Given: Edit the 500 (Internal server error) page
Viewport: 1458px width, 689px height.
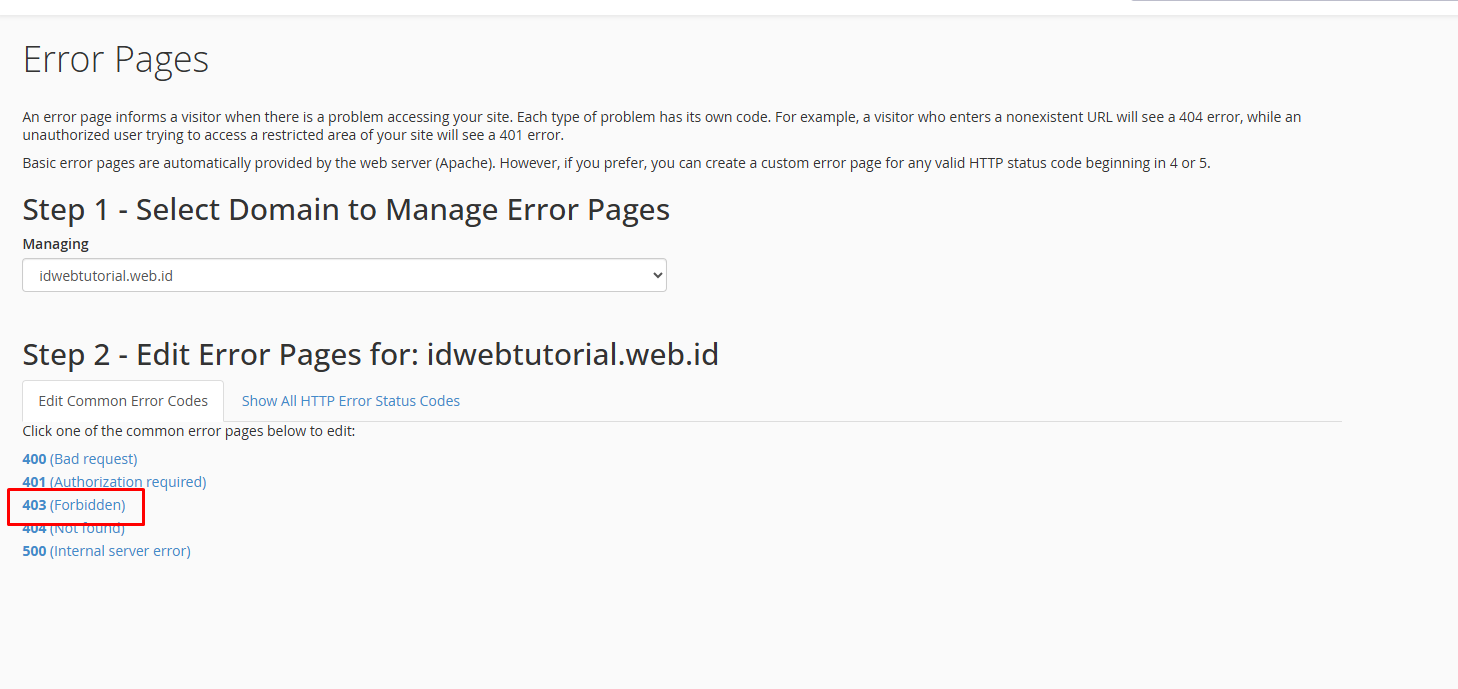Looking at the screenshot, I should [x=106, y=551].
